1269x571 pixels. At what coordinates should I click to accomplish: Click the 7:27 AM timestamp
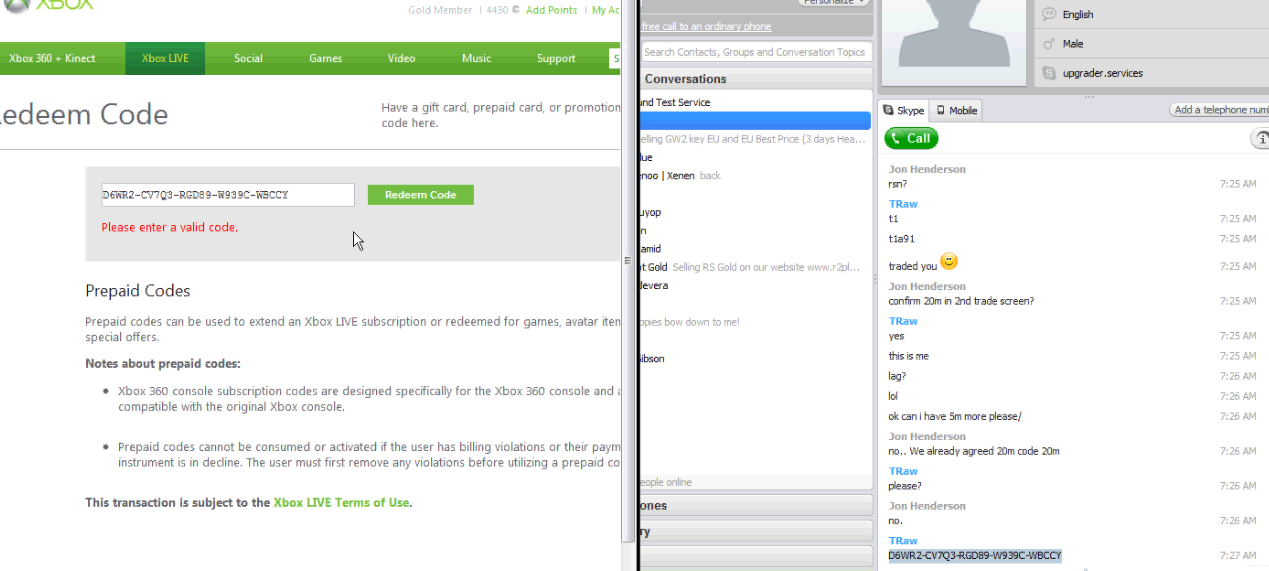click(x=1238, y=555)
